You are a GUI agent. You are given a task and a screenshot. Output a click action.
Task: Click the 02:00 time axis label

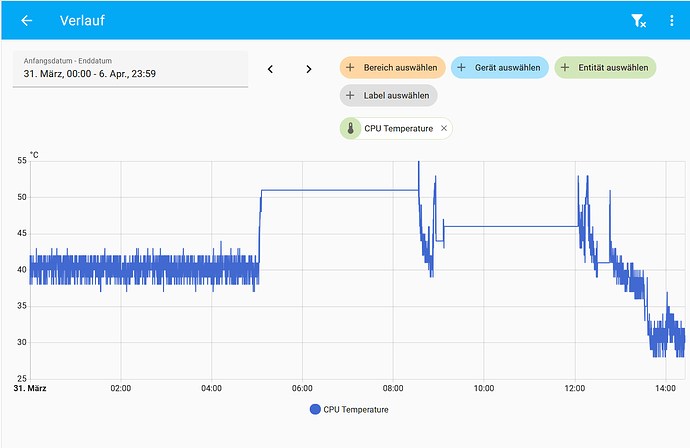tap(121, 388)
